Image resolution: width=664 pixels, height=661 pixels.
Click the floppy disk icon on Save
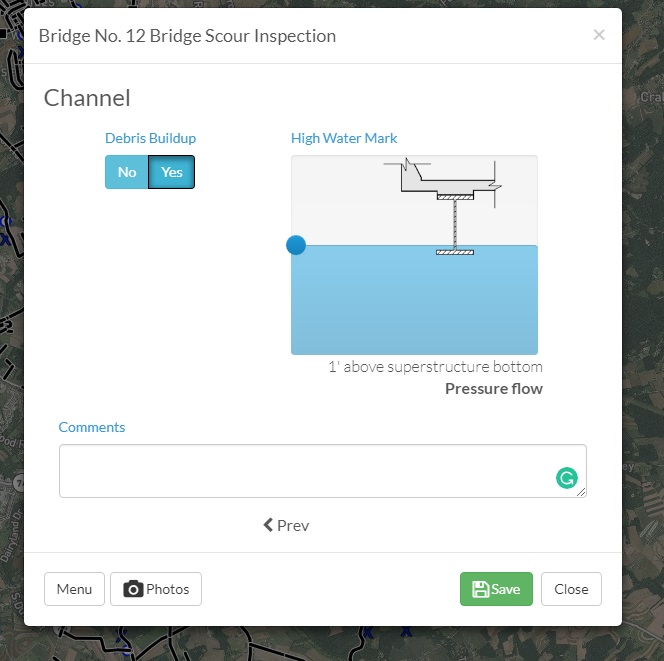click(481, 589)
